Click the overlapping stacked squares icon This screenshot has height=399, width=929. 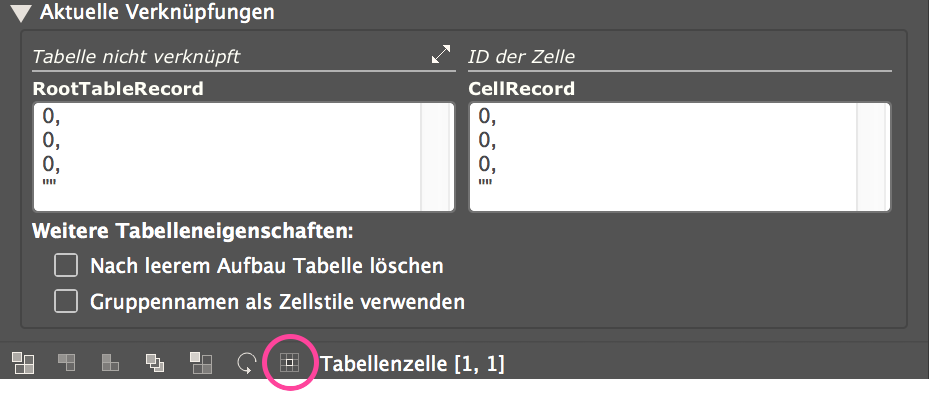[155, 362]
